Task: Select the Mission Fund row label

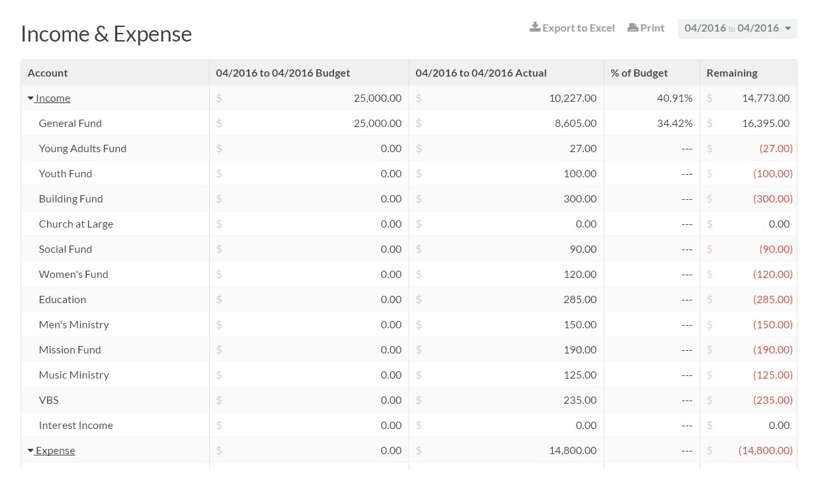Action: pos(69,350)
